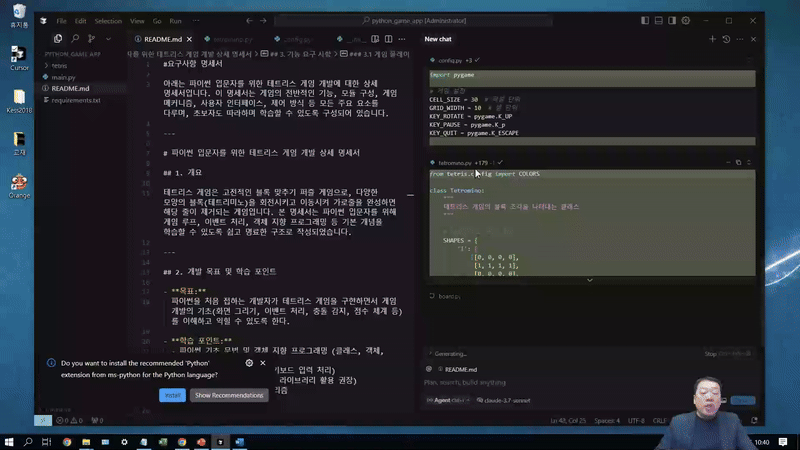The width and height of the screenshot is (800, 450).
Task: Start a new chat with plus icon
Action: coord(712,39)
